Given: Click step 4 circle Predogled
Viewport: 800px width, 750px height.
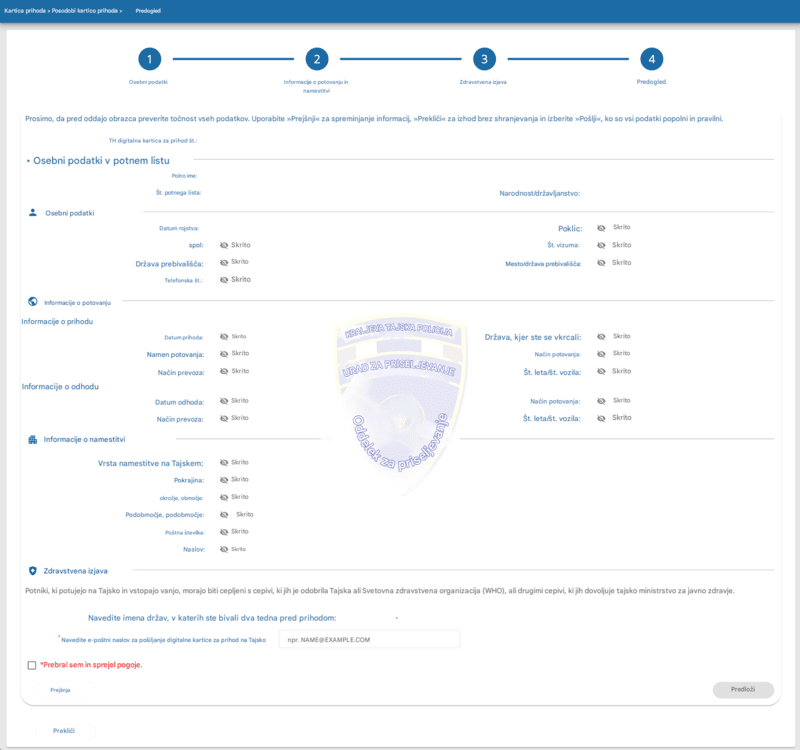Looking at the screenshot, I should pyautogui.click(x=652, y=59).
